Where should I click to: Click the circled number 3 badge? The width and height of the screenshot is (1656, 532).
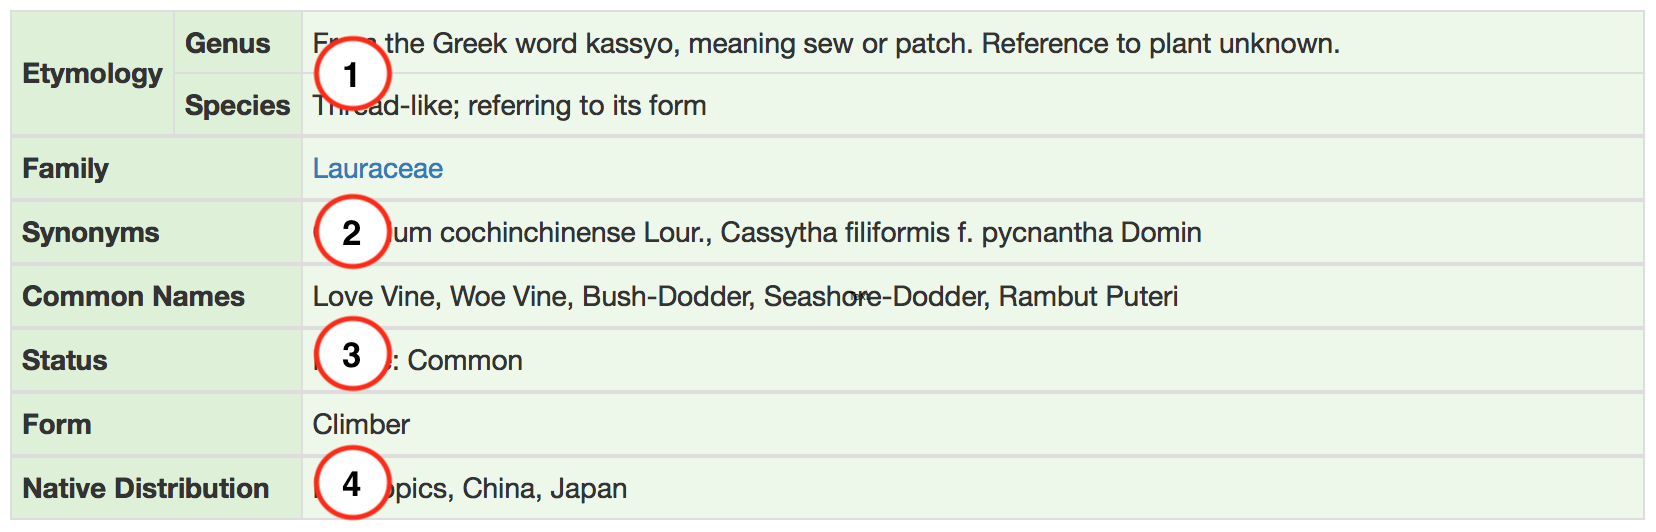pyautogui.click(x=351, y=355)
